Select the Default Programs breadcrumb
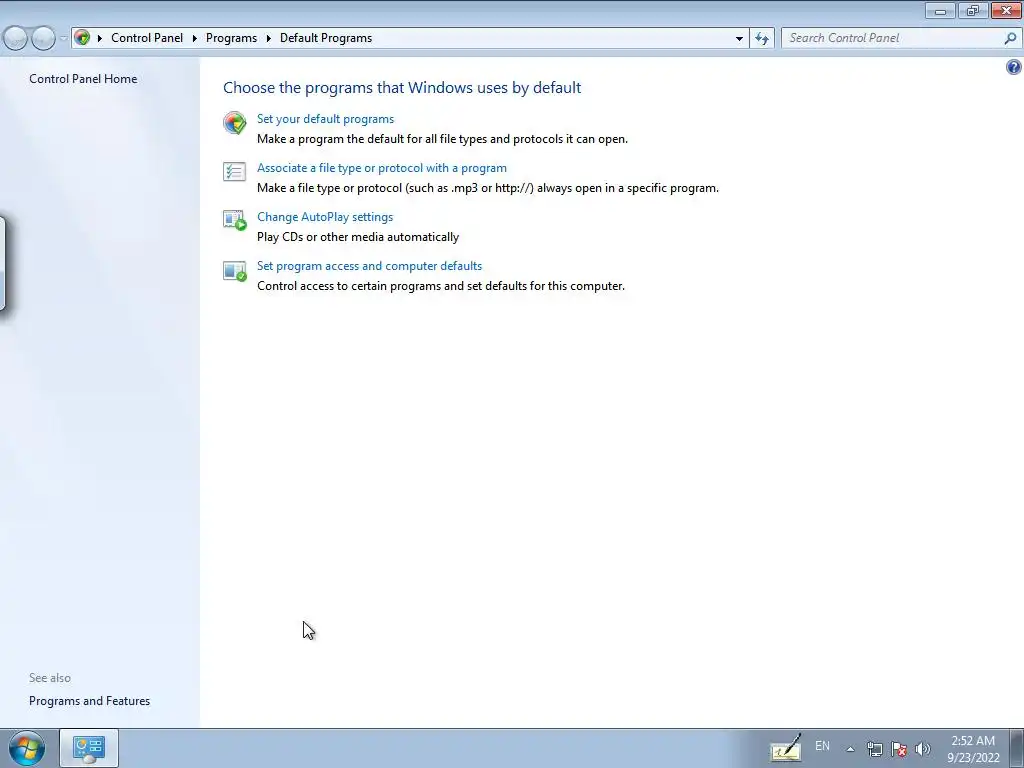This screenshot has width=1024, height=768. point(326,38)
